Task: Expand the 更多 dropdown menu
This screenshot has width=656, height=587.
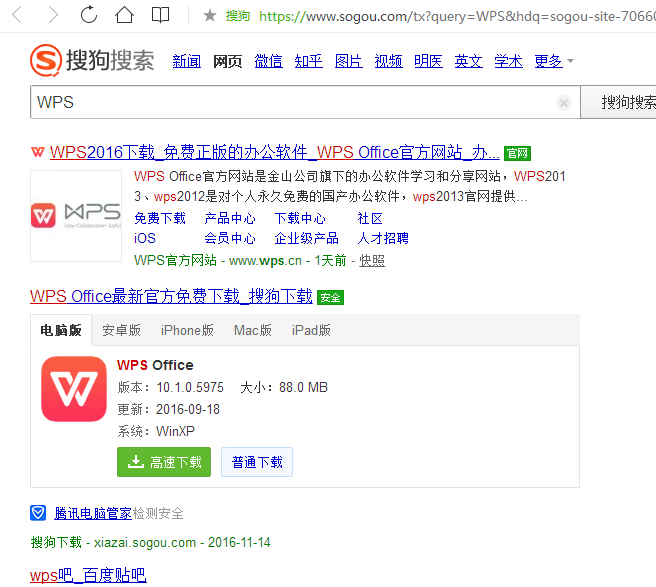Action: click(x=554, y=61)
